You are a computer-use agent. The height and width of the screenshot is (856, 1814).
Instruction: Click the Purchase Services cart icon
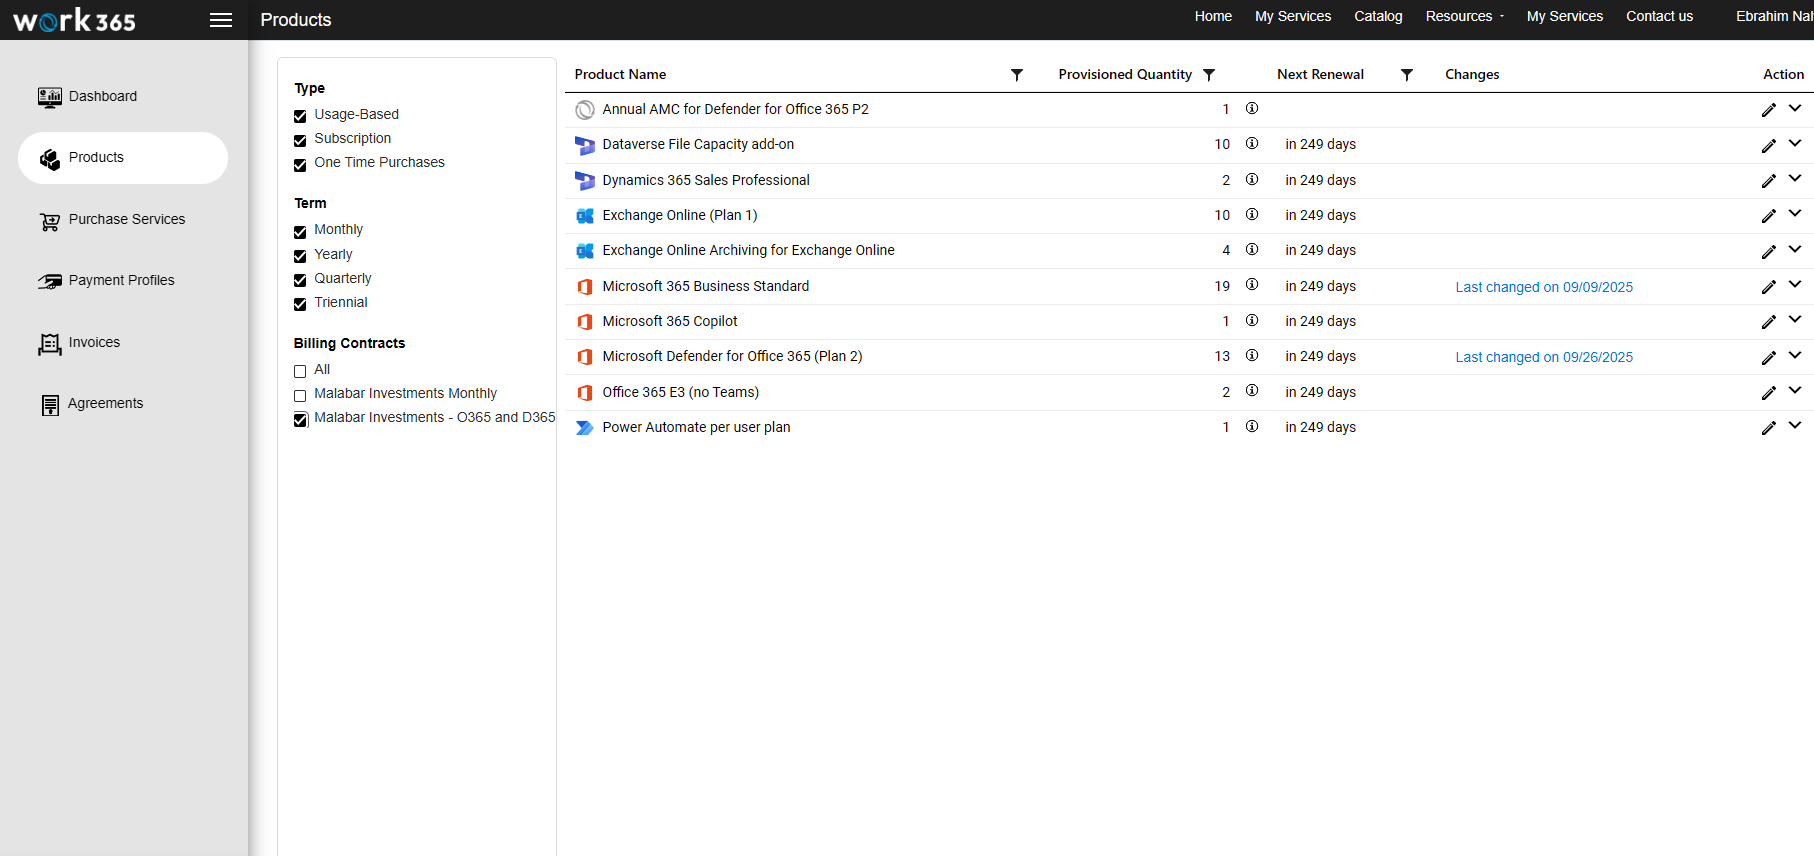pos(50,221)
